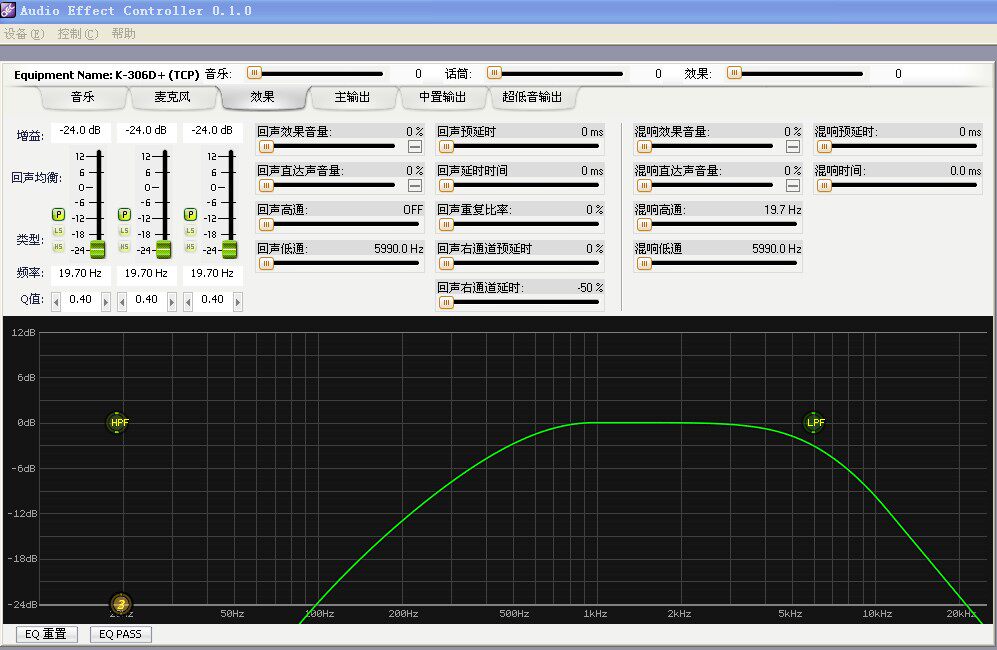Click the minus icon beside 混响直达声音量

[793, 185]
